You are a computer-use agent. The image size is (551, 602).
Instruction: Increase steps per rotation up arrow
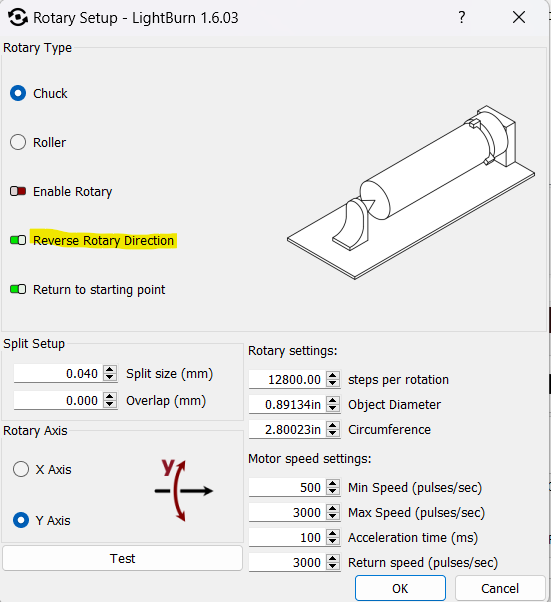tap(333, 375)
